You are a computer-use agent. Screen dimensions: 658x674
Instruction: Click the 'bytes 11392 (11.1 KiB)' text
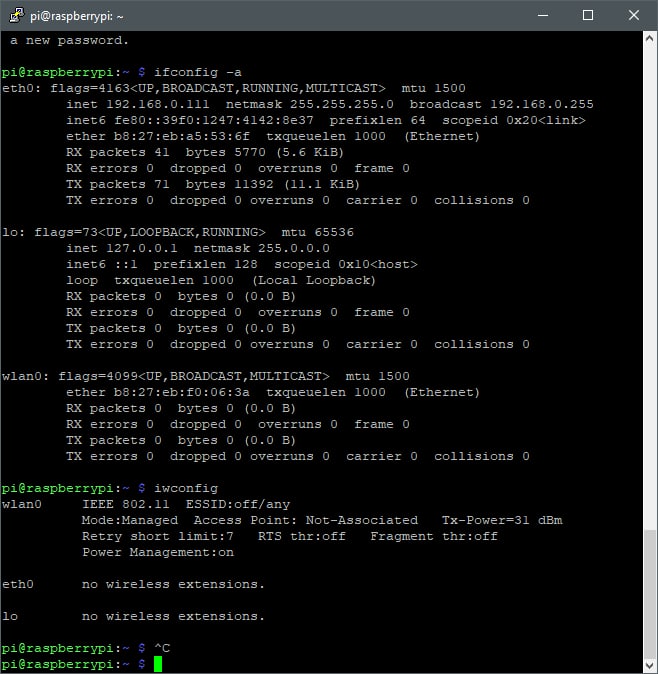tap(272, 184)
